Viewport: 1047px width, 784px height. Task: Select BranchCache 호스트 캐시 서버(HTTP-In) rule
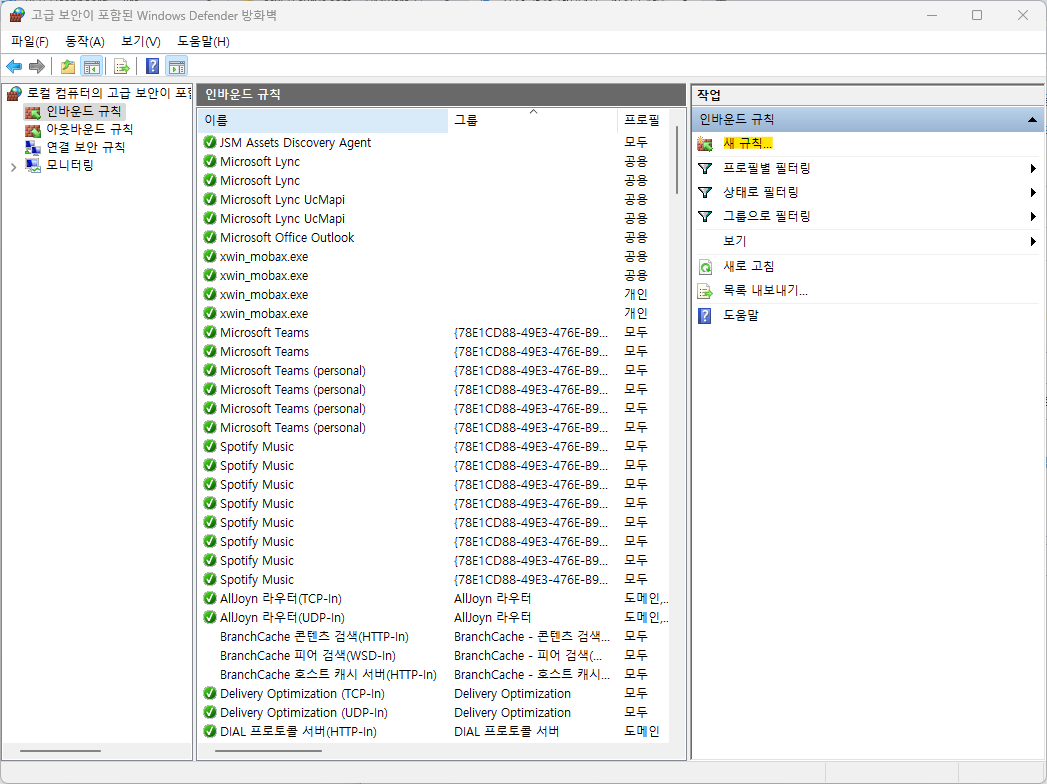click(328, 675)
